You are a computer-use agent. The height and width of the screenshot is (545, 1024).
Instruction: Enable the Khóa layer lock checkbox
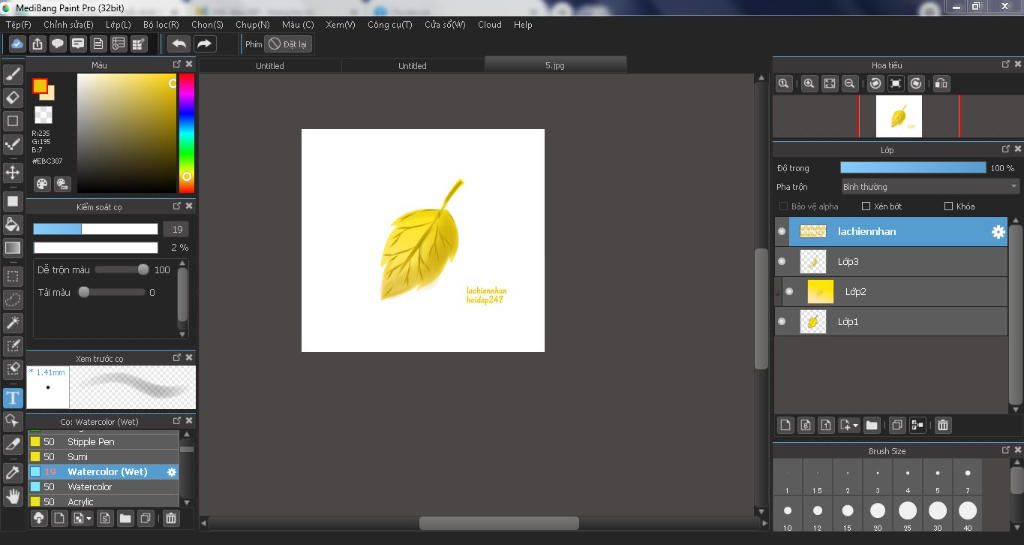(948, 207)
